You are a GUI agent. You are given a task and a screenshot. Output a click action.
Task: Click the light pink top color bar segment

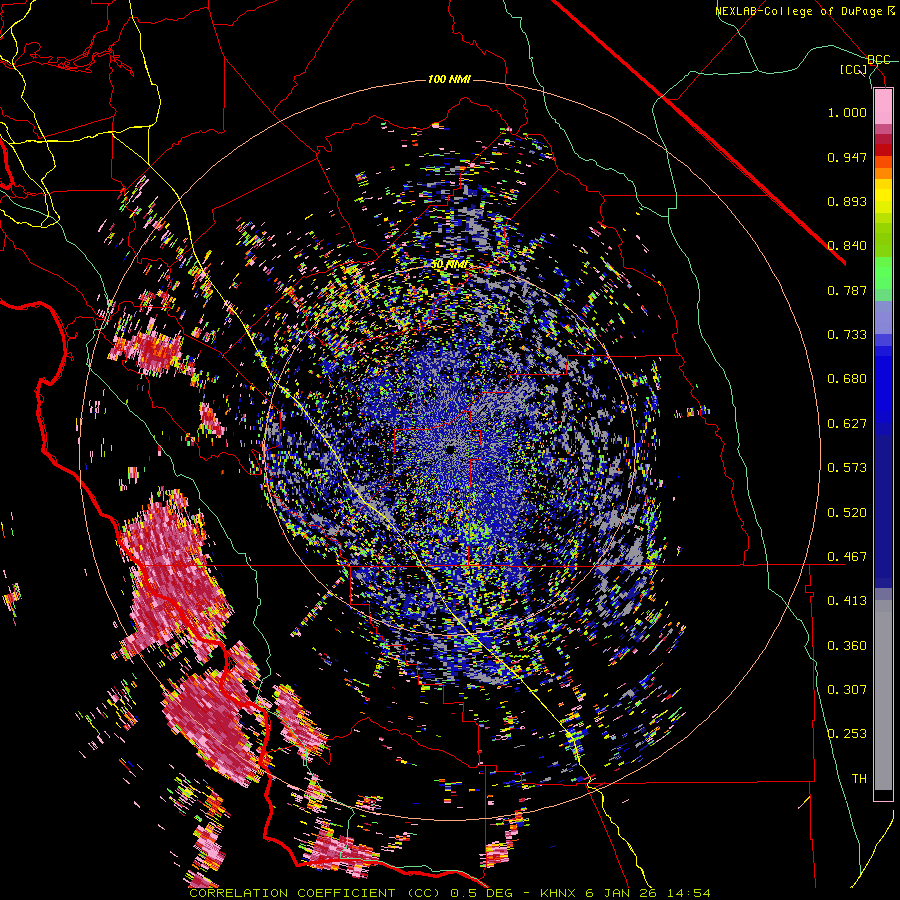(883, 107)
